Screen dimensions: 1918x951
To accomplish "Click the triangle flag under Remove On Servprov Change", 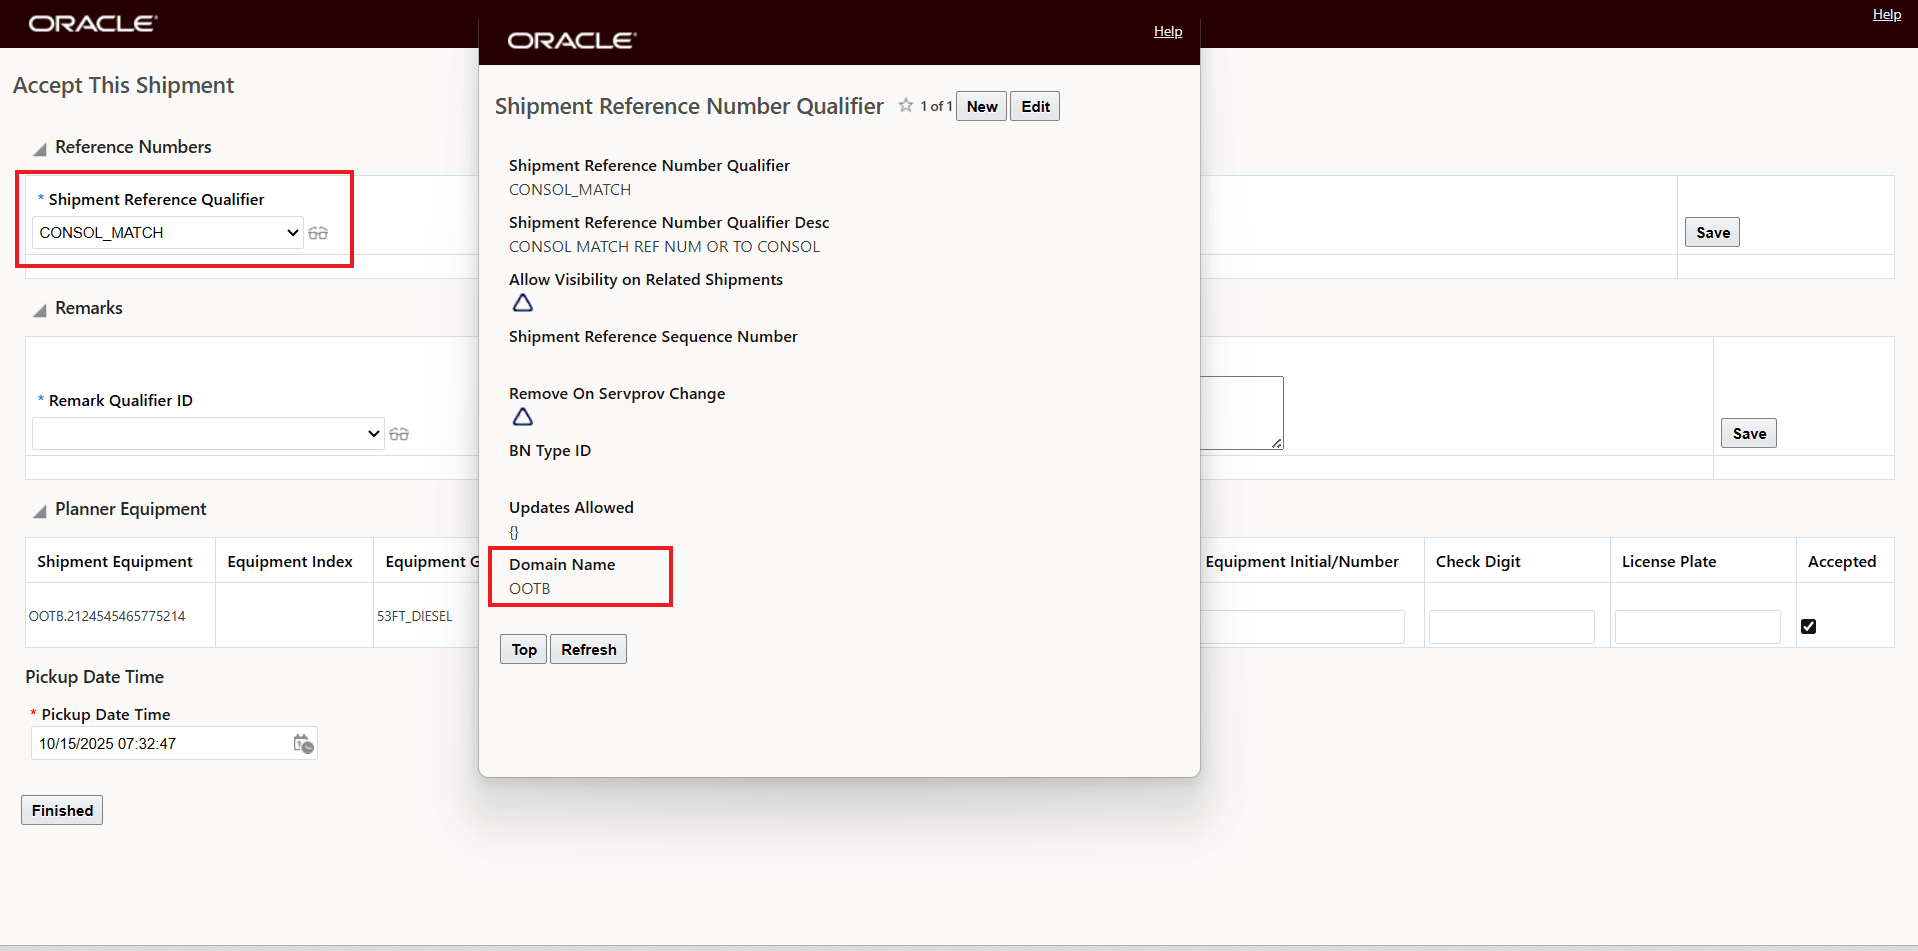I will 522,417.
